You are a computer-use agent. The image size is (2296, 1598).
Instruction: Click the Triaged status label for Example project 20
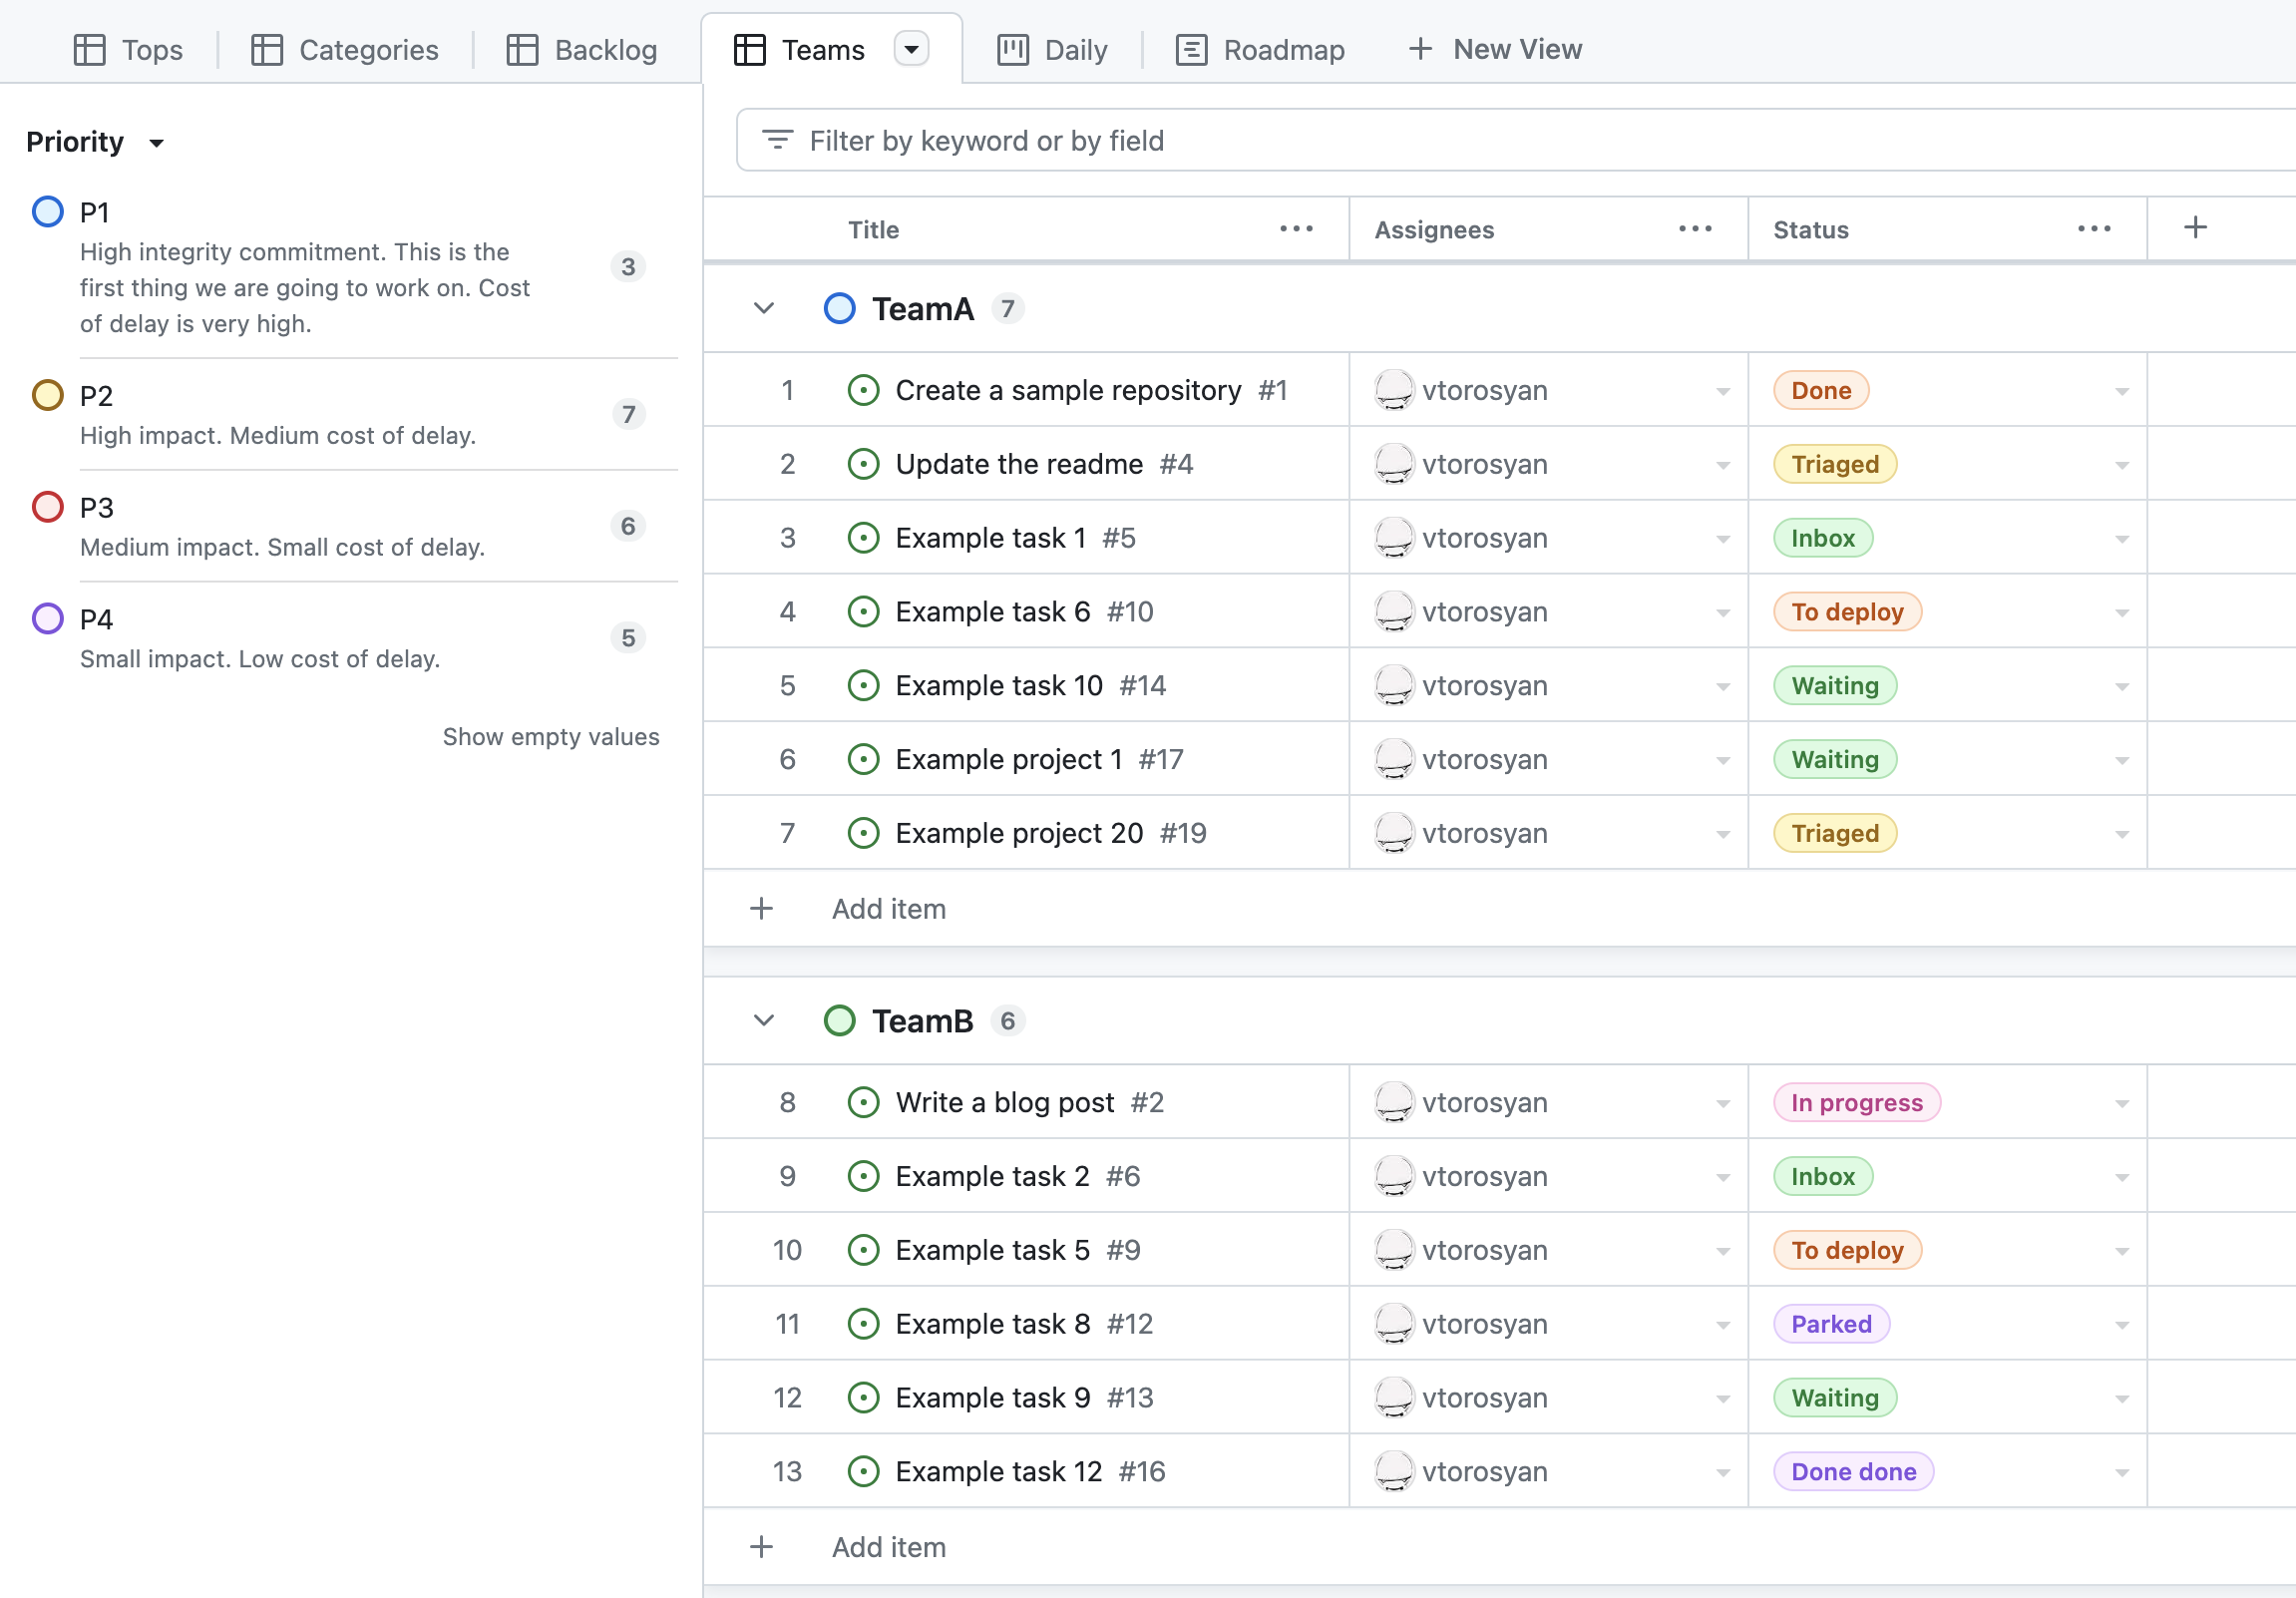pyautogui.click(x=1834, y=834)
